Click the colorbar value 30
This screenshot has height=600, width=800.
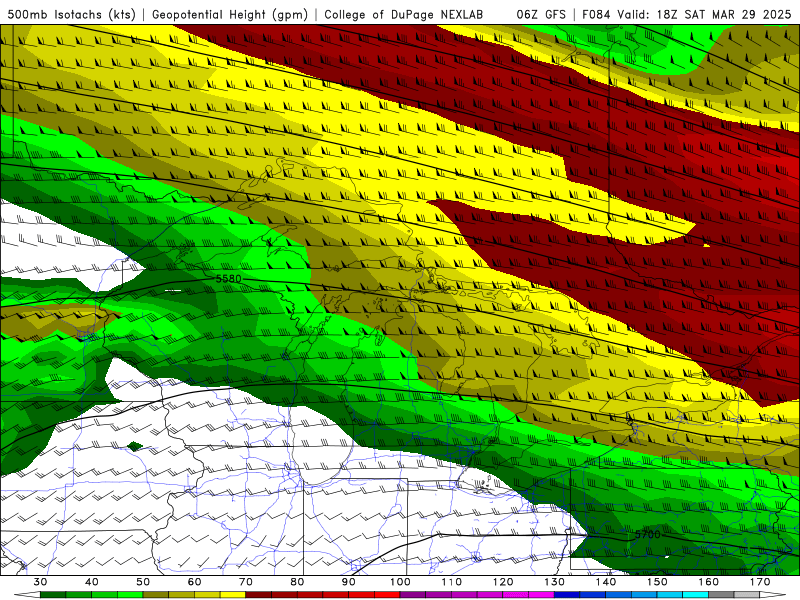(40, 582)
